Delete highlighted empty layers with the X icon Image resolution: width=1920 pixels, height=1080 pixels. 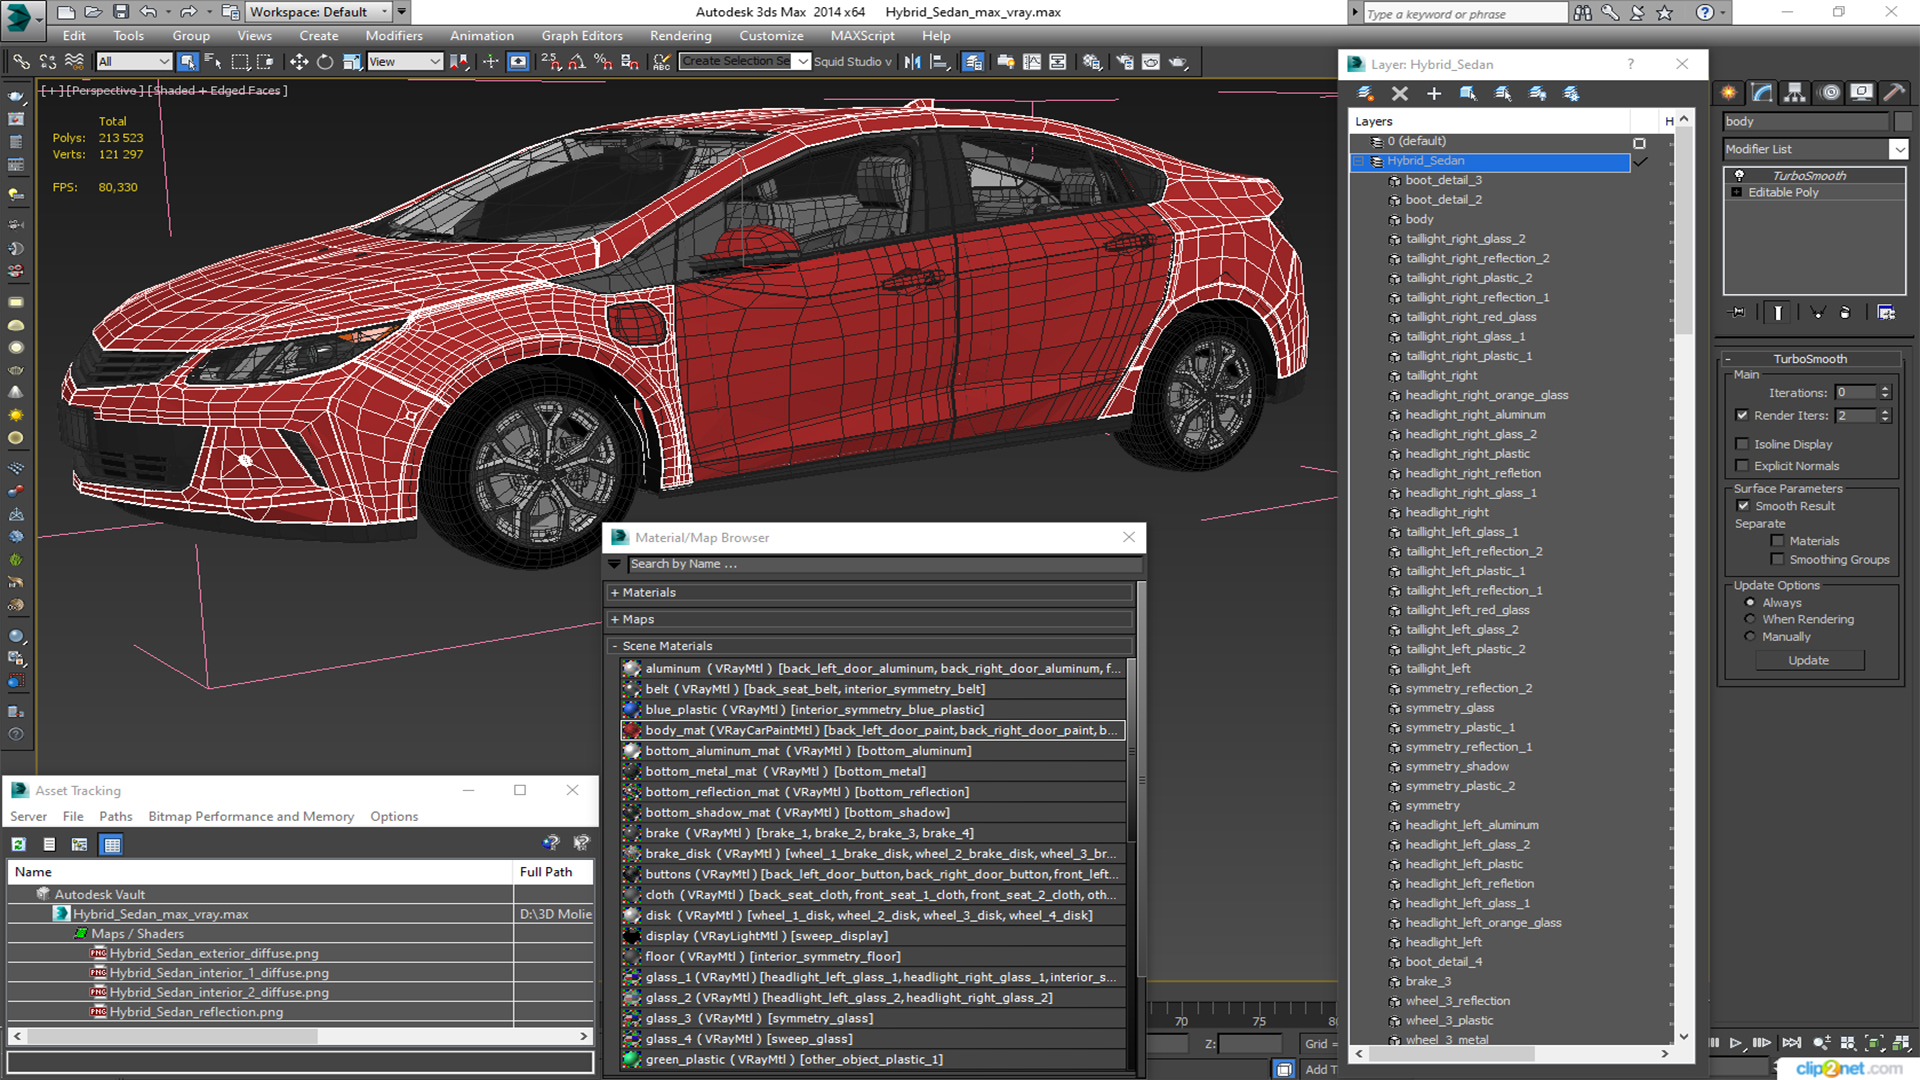(x=1399, y=93)
